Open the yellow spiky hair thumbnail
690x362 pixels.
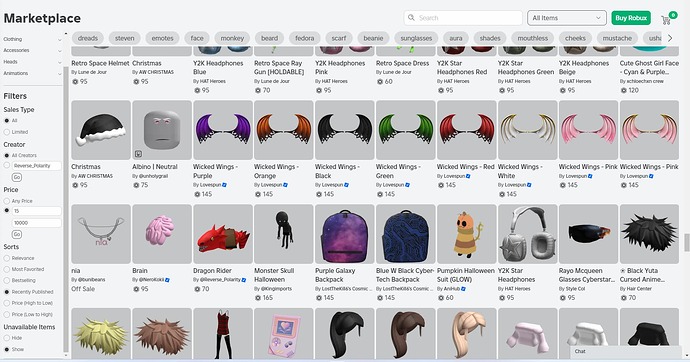(101, 334)
